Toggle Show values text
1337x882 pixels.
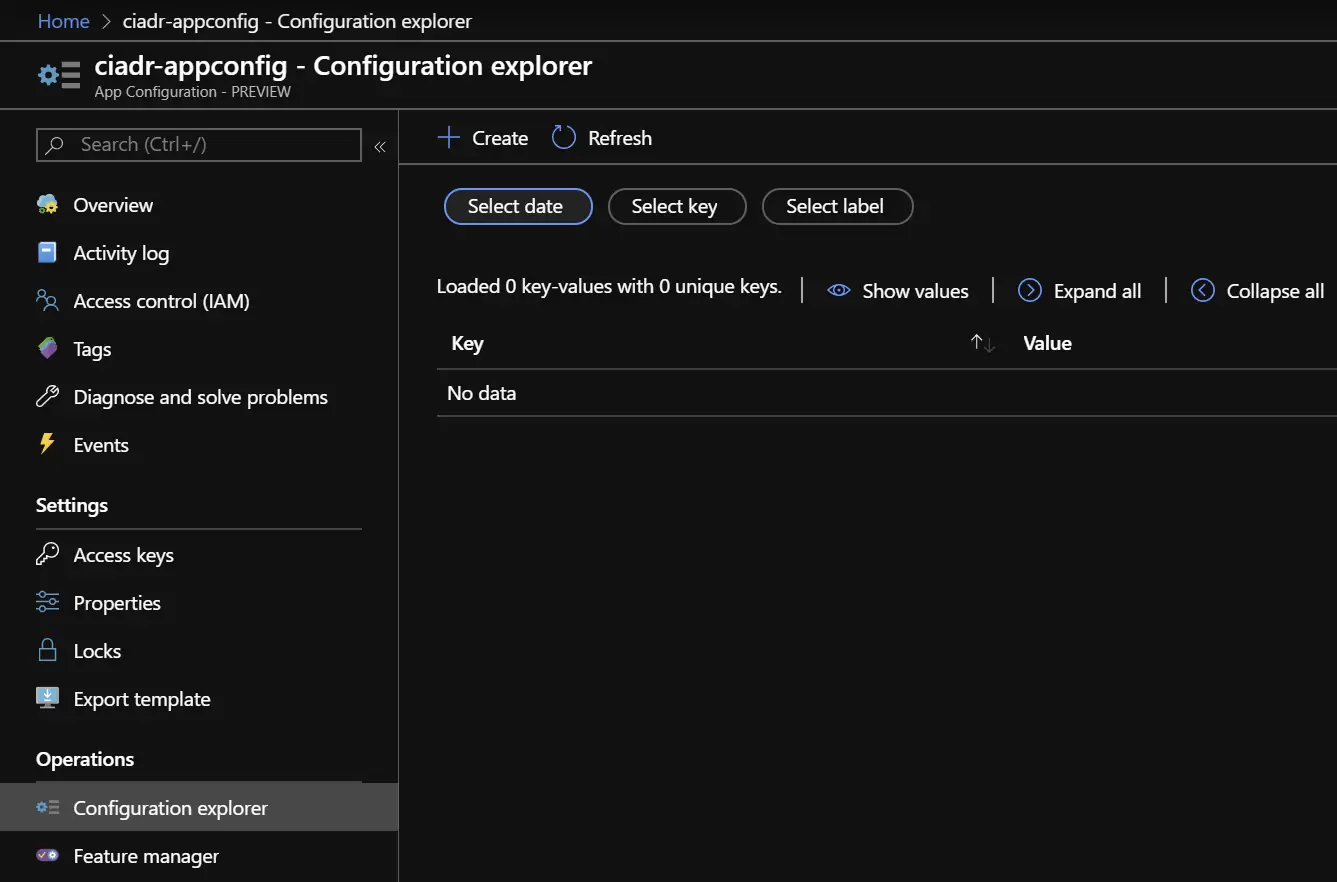click(915, 291)
